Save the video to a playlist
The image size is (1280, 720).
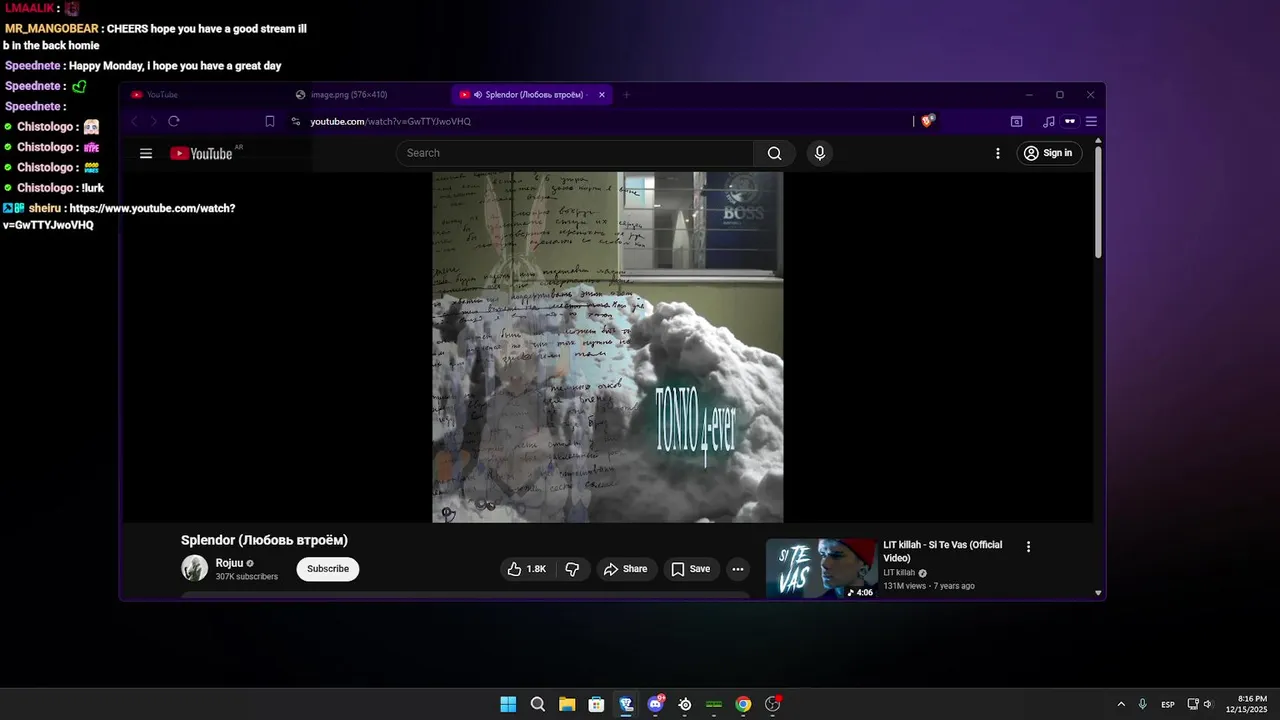click(691, 569)
